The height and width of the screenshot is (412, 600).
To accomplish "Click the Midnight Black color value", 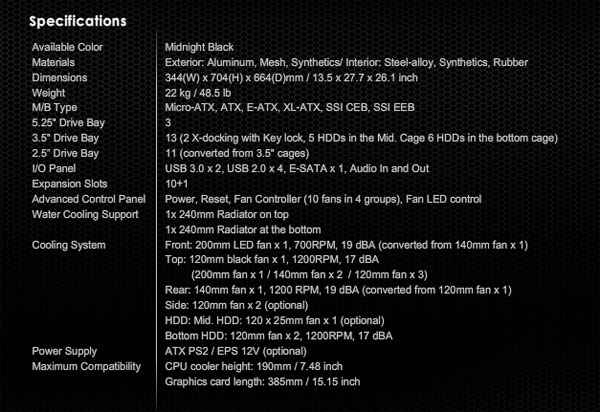I will 199,47.
